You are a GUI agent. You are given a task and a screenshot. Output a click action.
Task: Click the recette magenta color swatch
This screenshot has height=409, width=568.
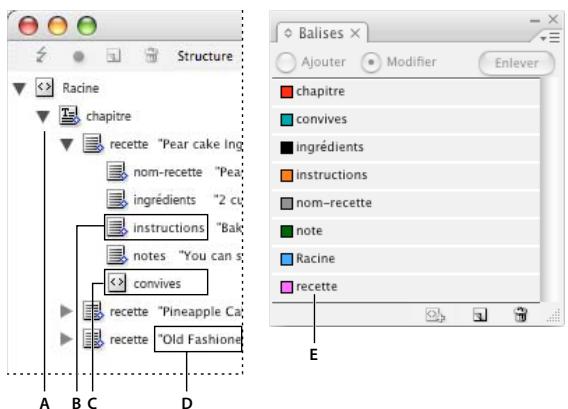287,287
